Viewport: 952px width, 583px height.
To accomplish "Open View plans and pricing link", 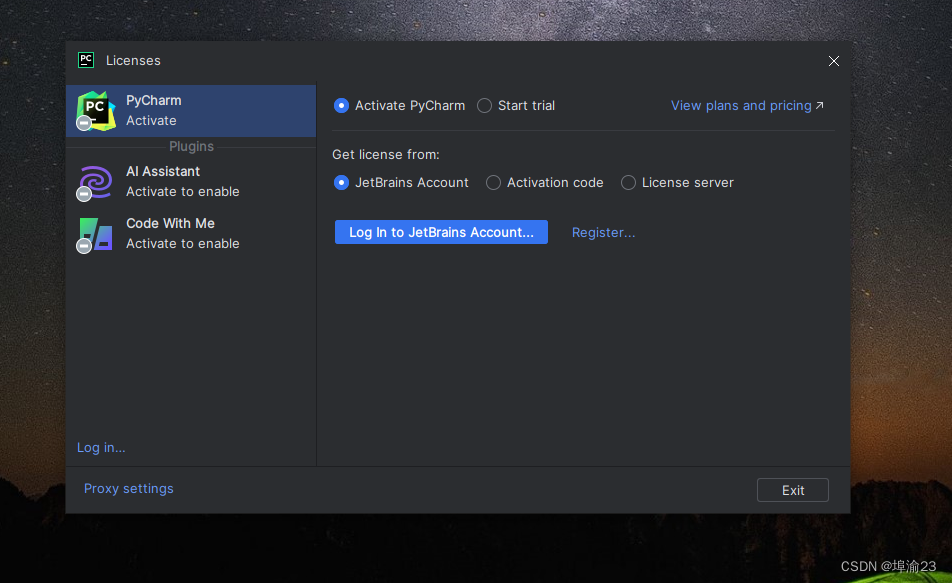I will coord(747,106).
